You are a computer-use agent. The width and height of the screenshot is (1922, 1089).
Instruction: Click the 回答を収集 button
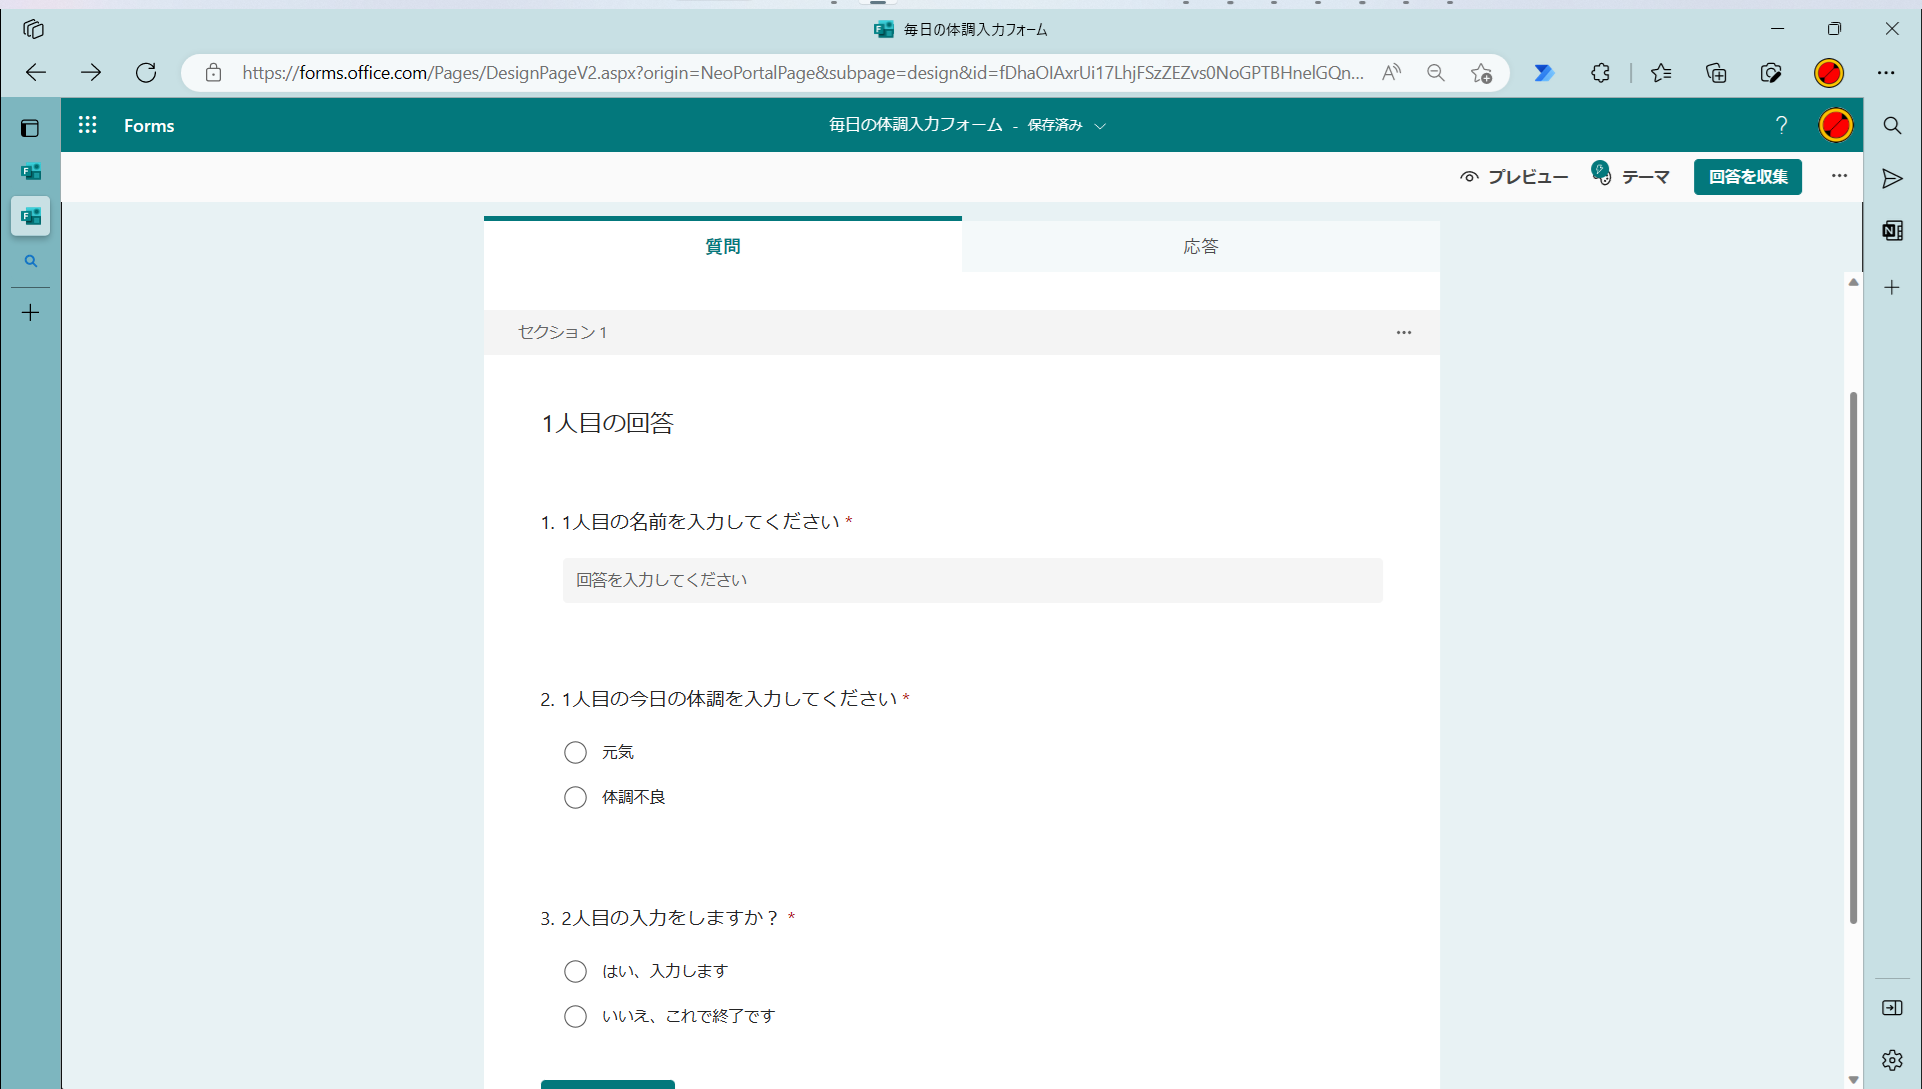point(1747,177)
